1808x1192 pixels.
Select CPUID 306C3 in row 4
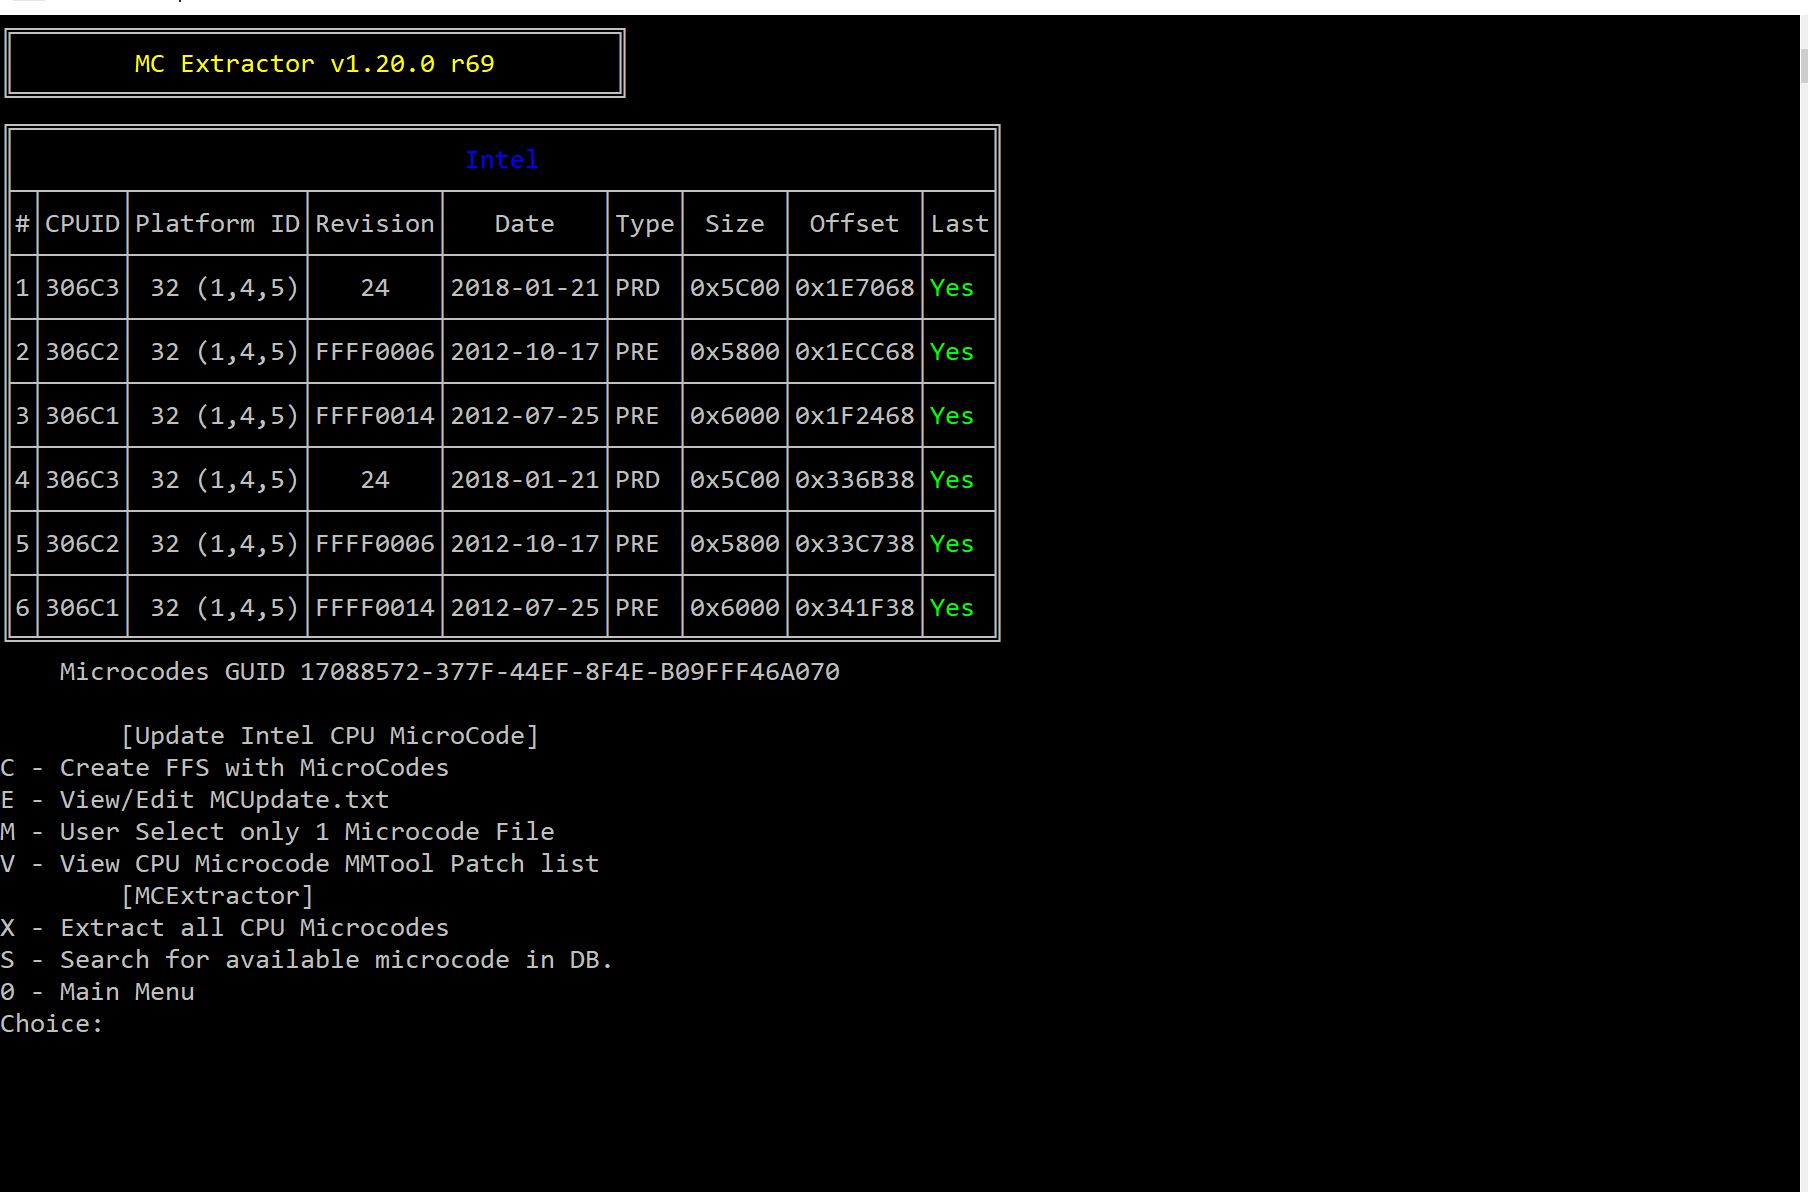click(x=82, y=480)
